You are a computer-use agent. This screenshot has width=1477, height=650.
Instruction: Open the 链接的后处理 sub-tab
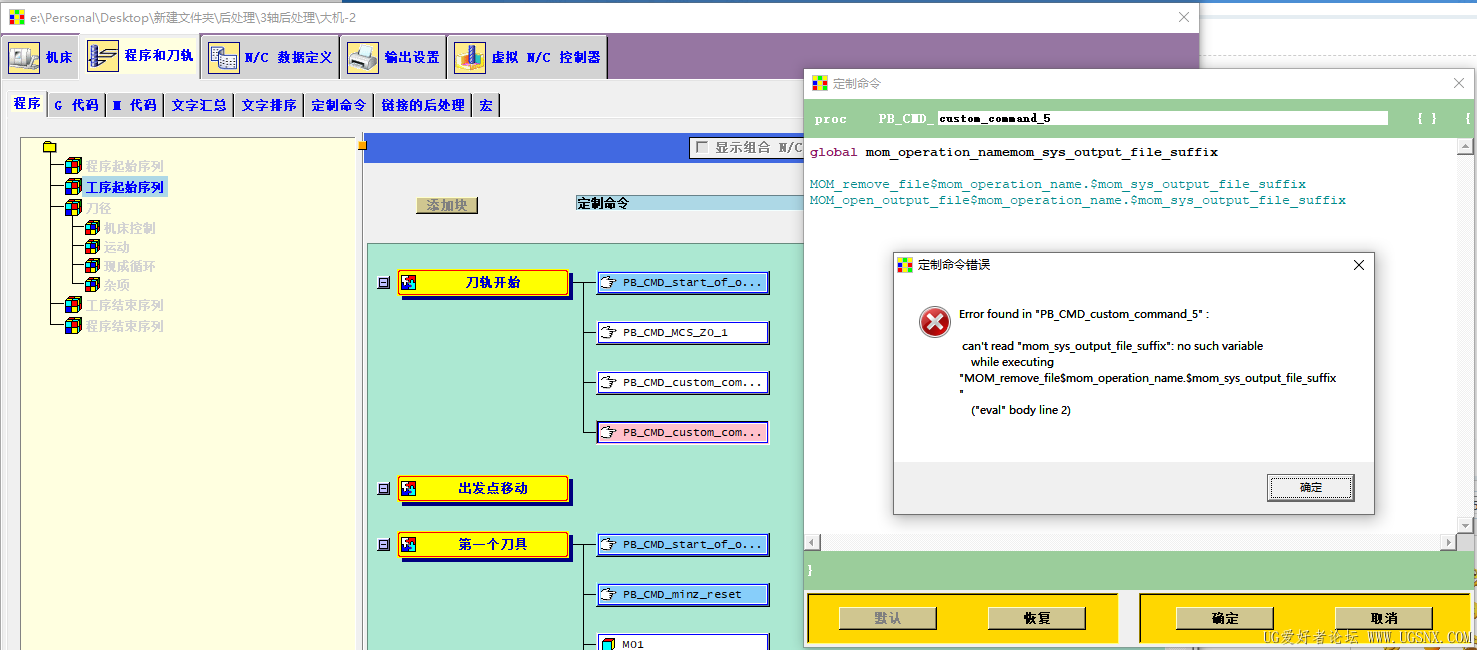point(423,104)
